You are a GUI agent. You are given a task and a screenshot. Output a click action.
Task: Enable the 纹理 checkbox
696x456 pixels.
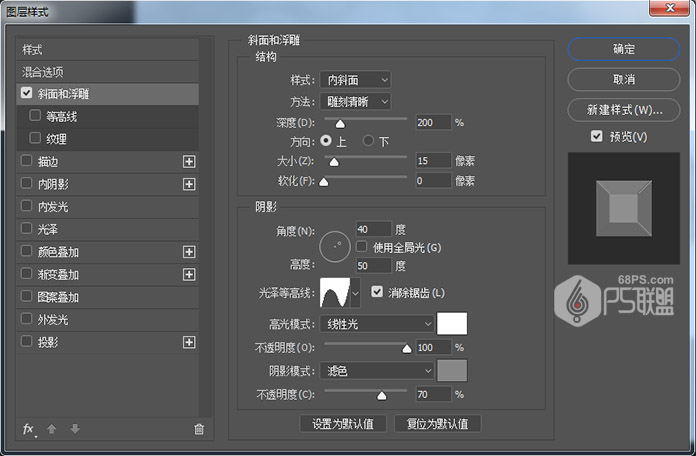pos(35,138)
